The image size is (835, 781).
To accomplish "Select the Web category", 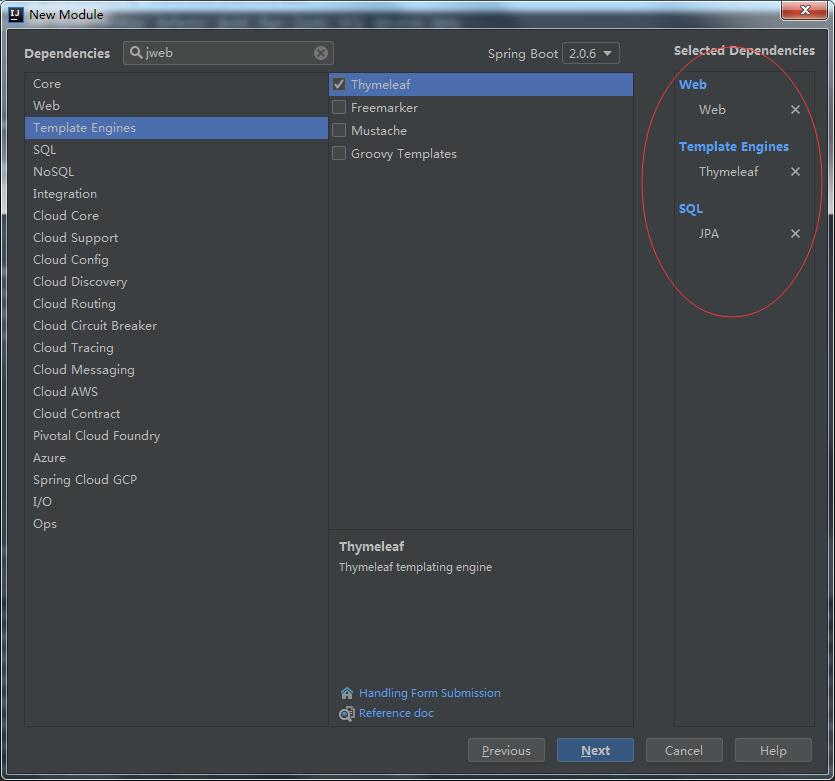I will (x=176, y=105).
